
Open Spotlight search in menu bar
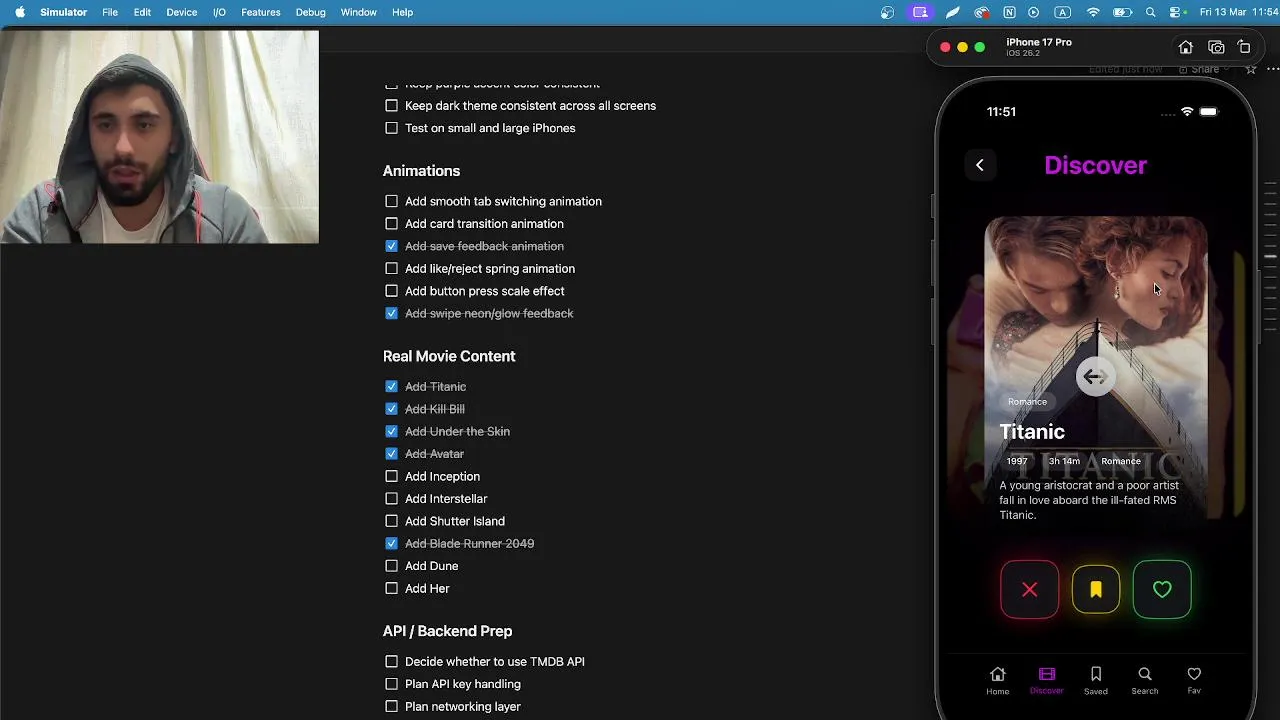[1151, 12]
